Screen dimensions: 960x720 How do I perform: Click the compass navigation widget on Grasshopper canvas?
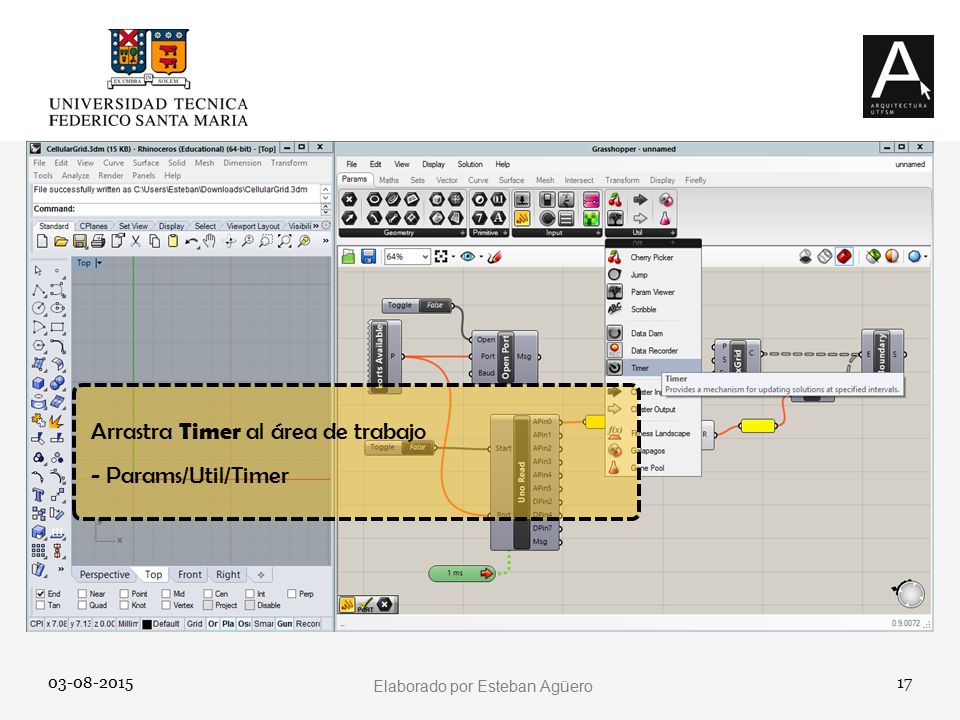910,593
